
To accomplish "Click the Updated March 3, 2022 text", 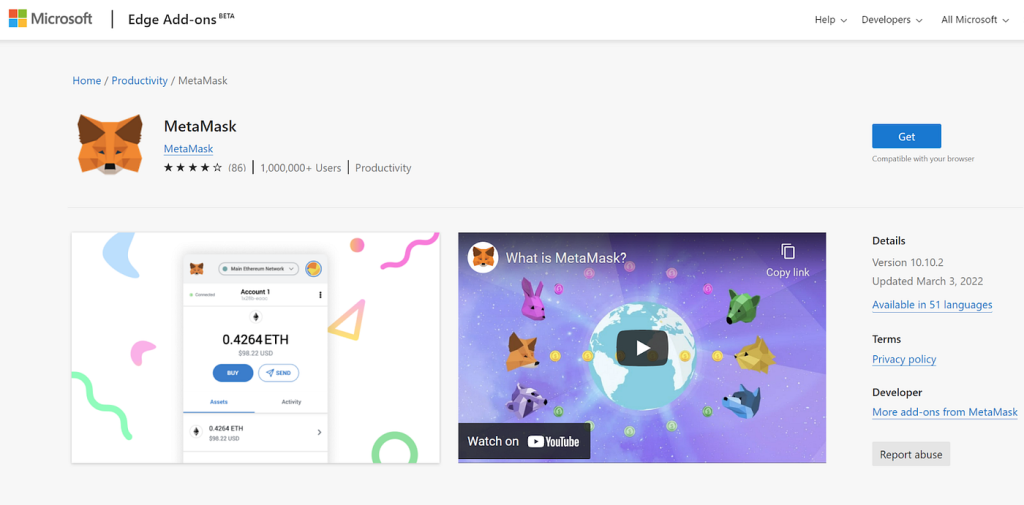I will click(x=927, y=282).
